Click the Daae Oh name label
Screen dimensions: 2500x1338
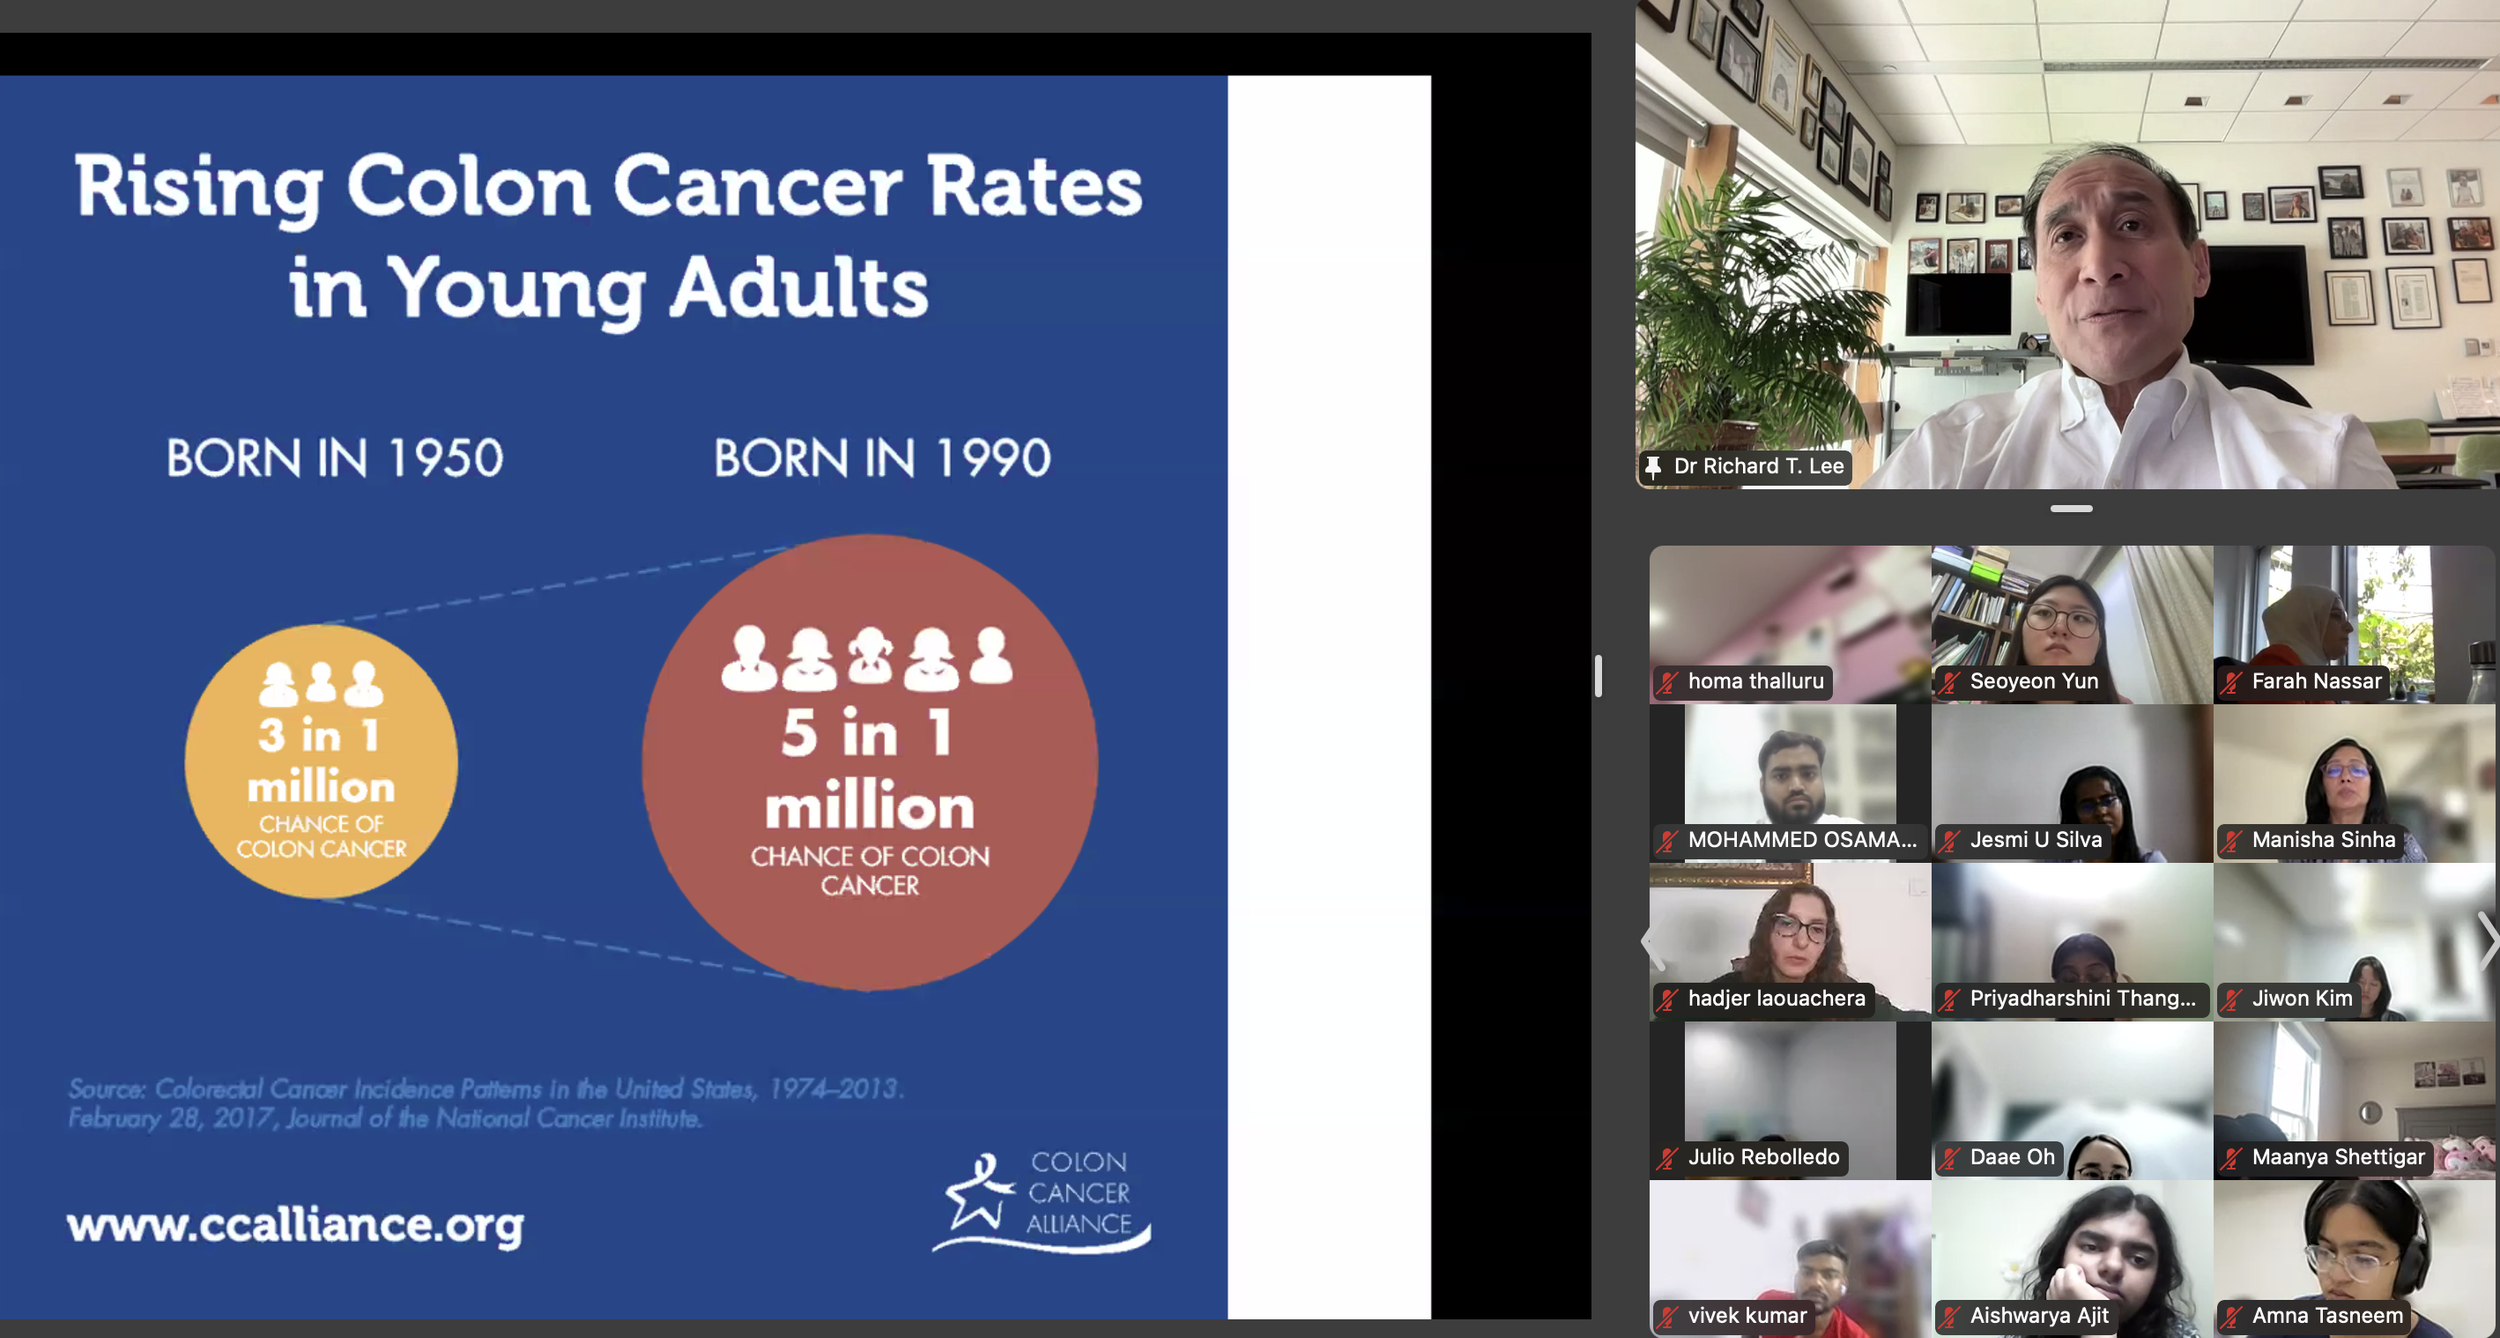(x=2011, y=1158)
